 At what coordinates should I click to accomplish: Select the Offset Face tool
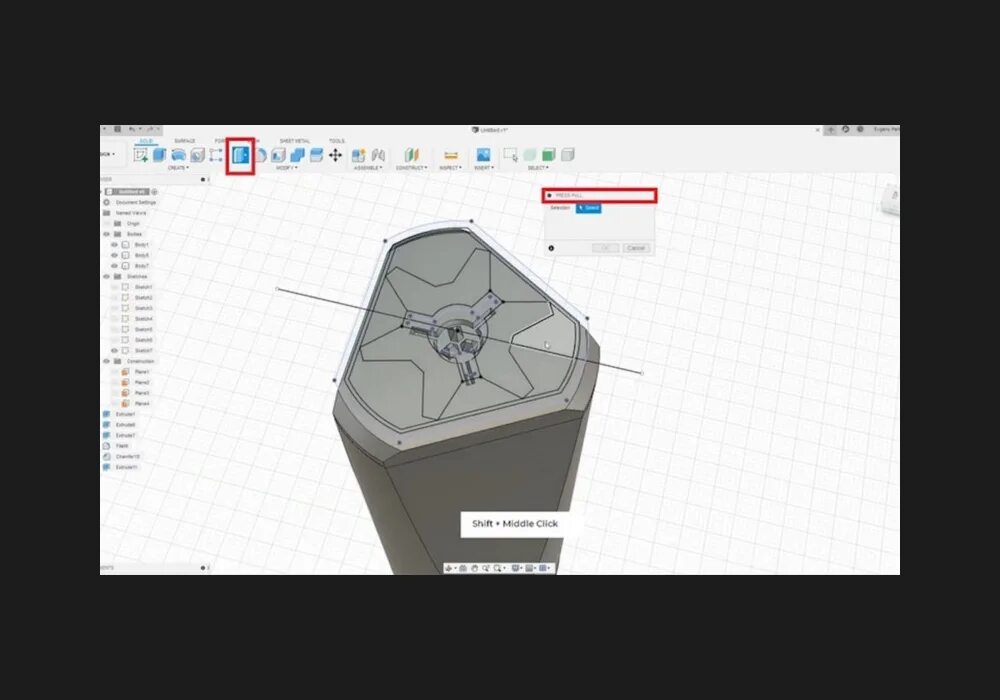pos(316,155)
